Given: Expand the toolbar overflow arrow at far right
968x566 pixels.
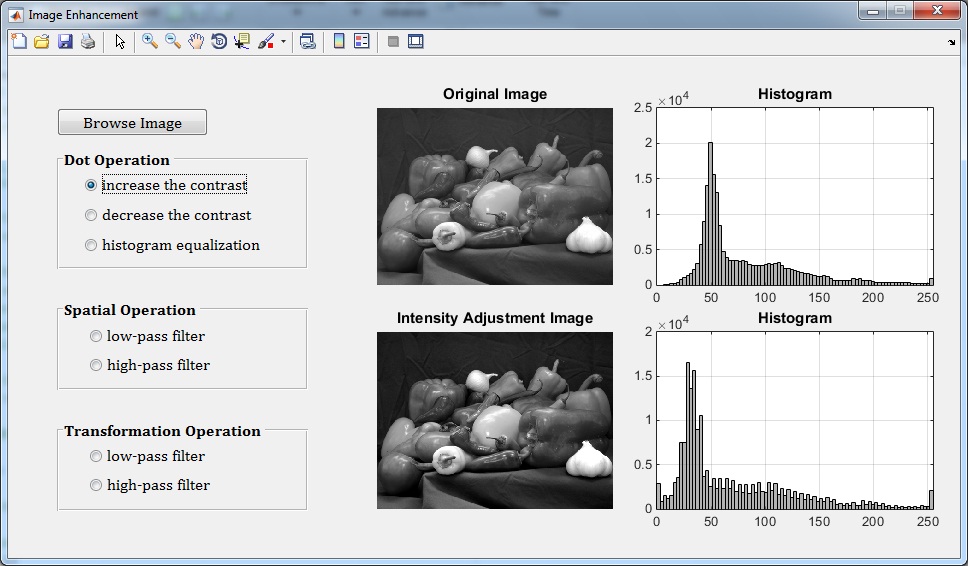Looking at the screenshot, I should pos(951,43).
